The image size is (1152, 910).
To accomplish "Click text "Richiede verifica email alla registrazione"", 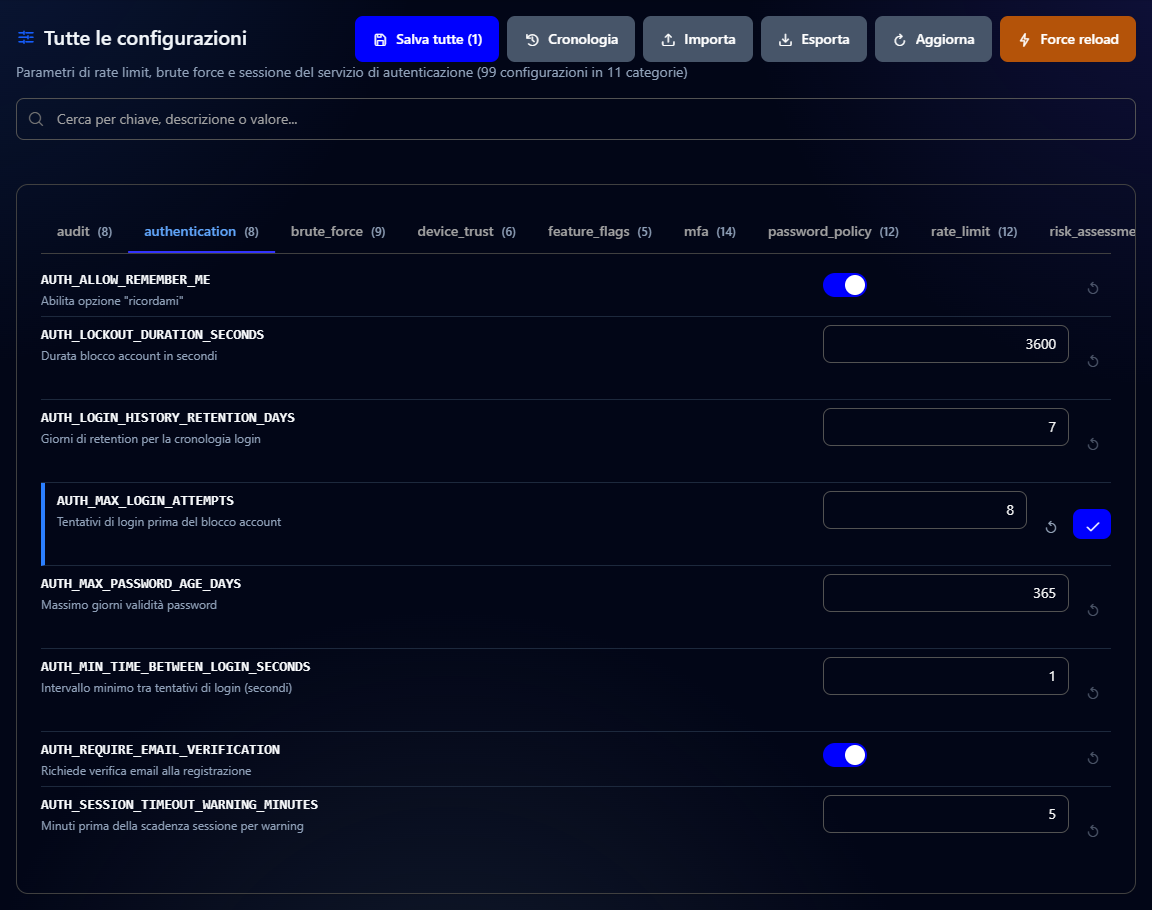I will point(146,771).
